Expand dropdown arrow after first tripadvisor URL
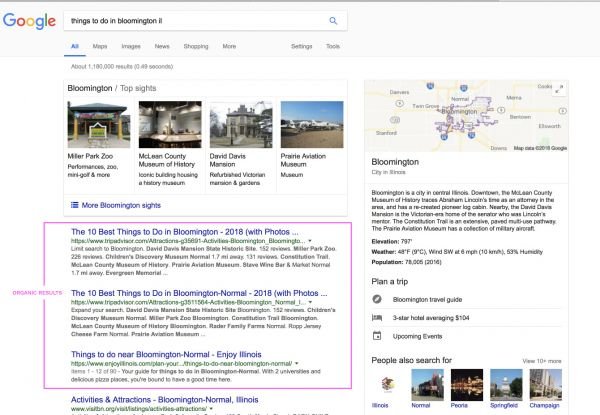The width and height of the screenshot is (600, 415). click(x=310, y=241)
